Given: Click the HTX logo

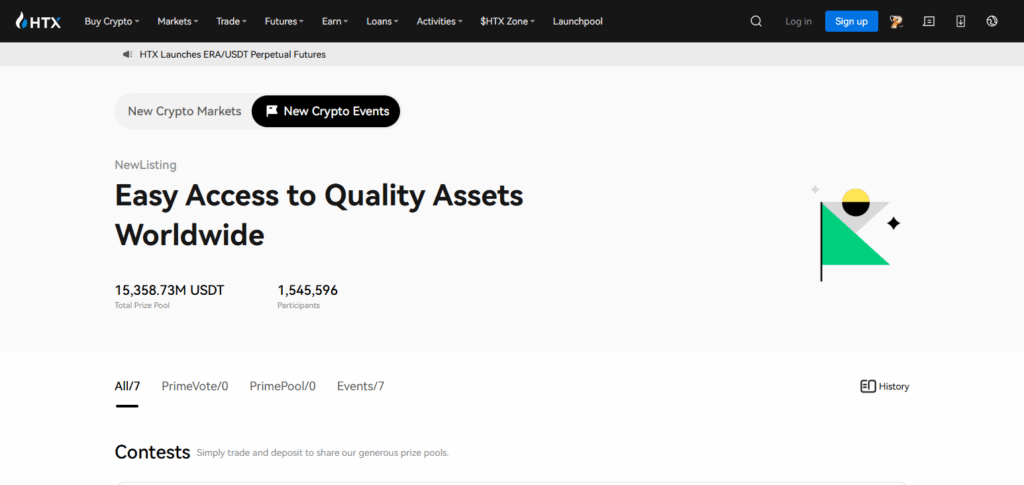Looking at the screenshot, I should coord(39,21).
